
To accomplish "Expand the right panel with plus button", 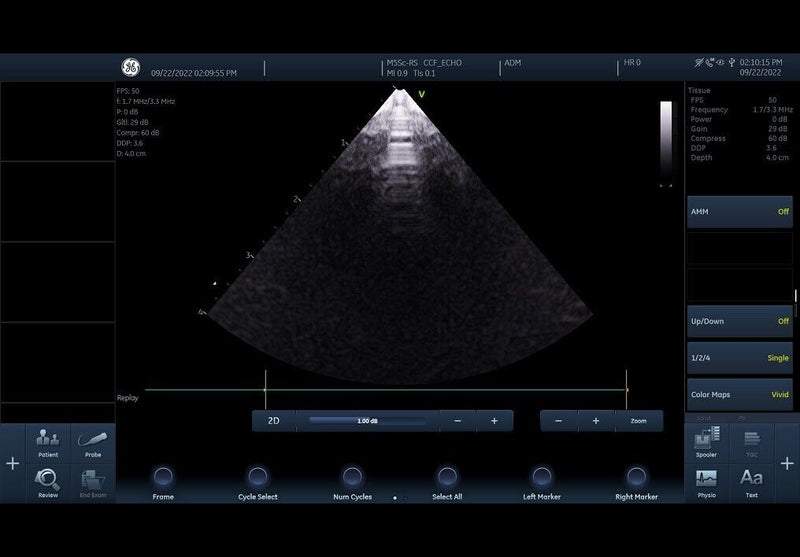I will (787, 464).
